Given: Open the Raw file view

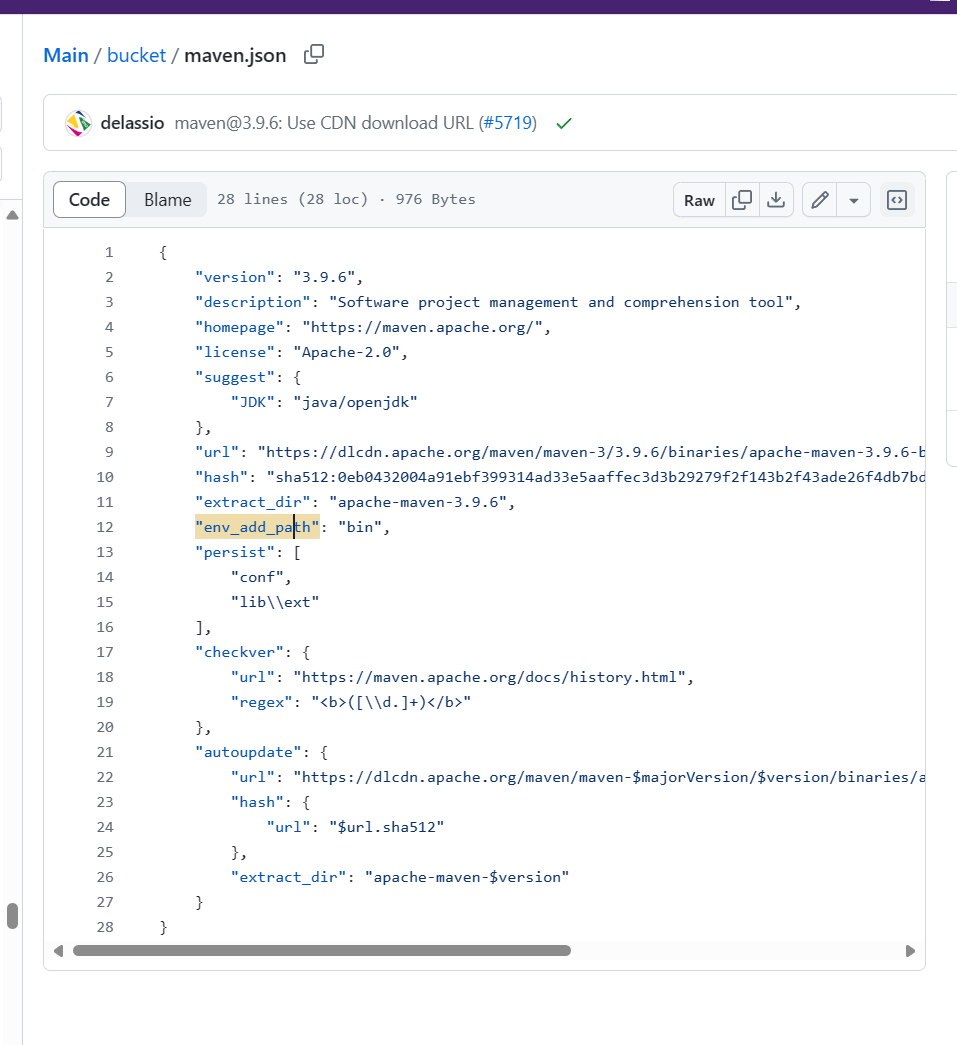Looking at the screenshot, I should (x=699, y=200).
